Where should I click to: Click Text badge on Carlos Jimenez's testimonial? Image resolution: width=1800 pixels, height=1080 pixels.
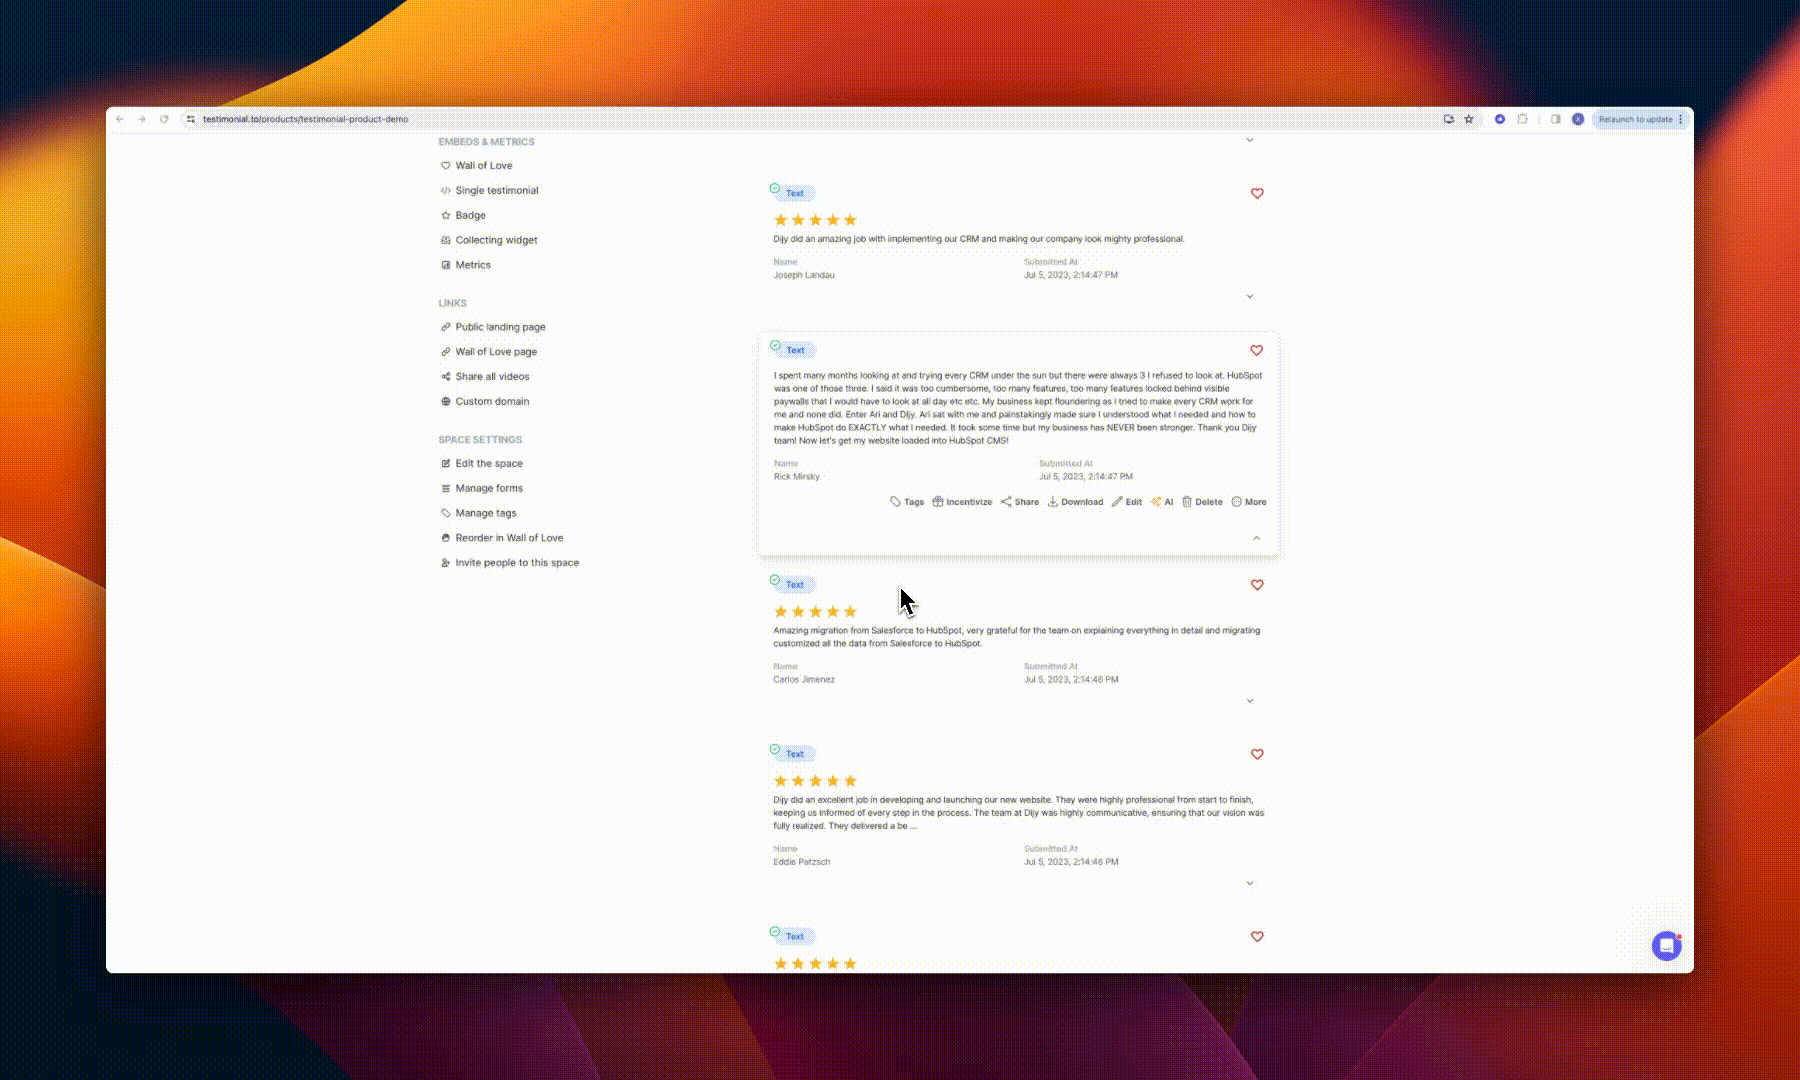794,585
